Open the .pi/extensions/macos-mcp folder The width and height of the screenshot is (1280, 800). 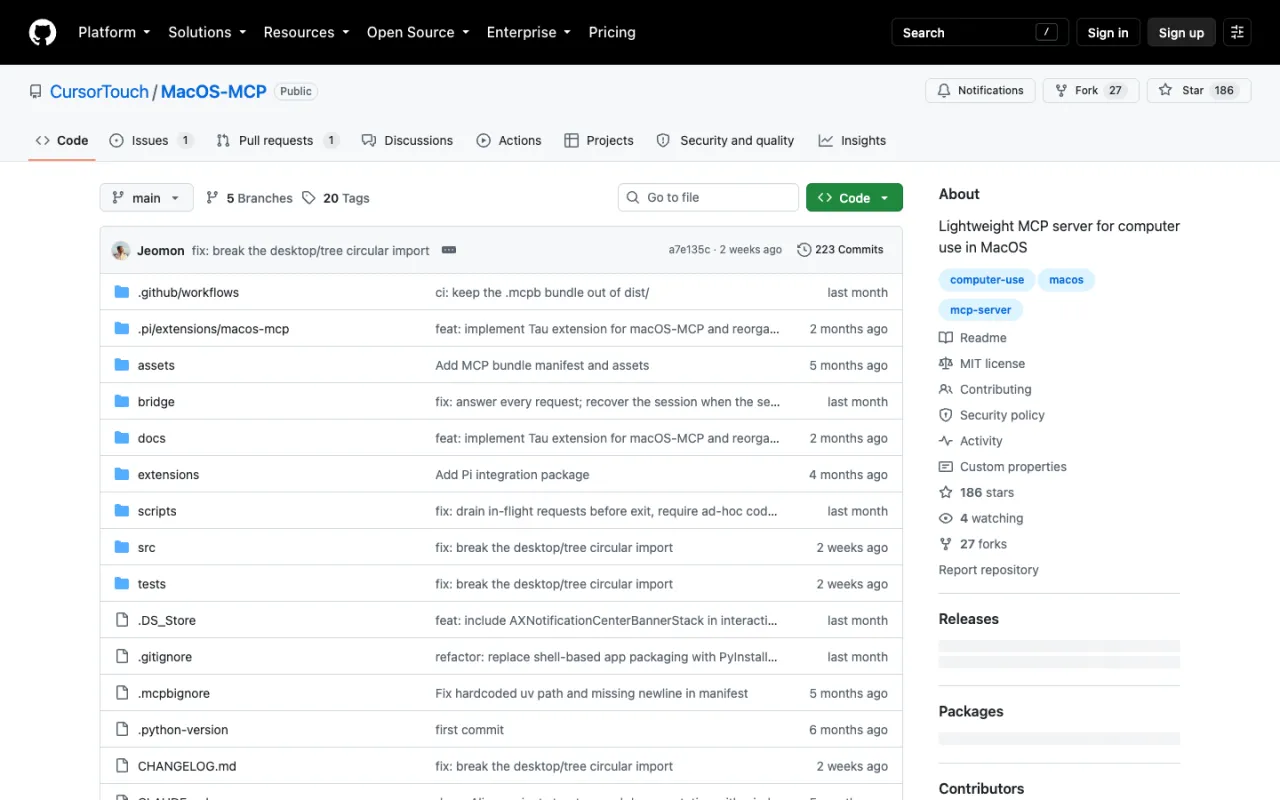click(213, 329)
